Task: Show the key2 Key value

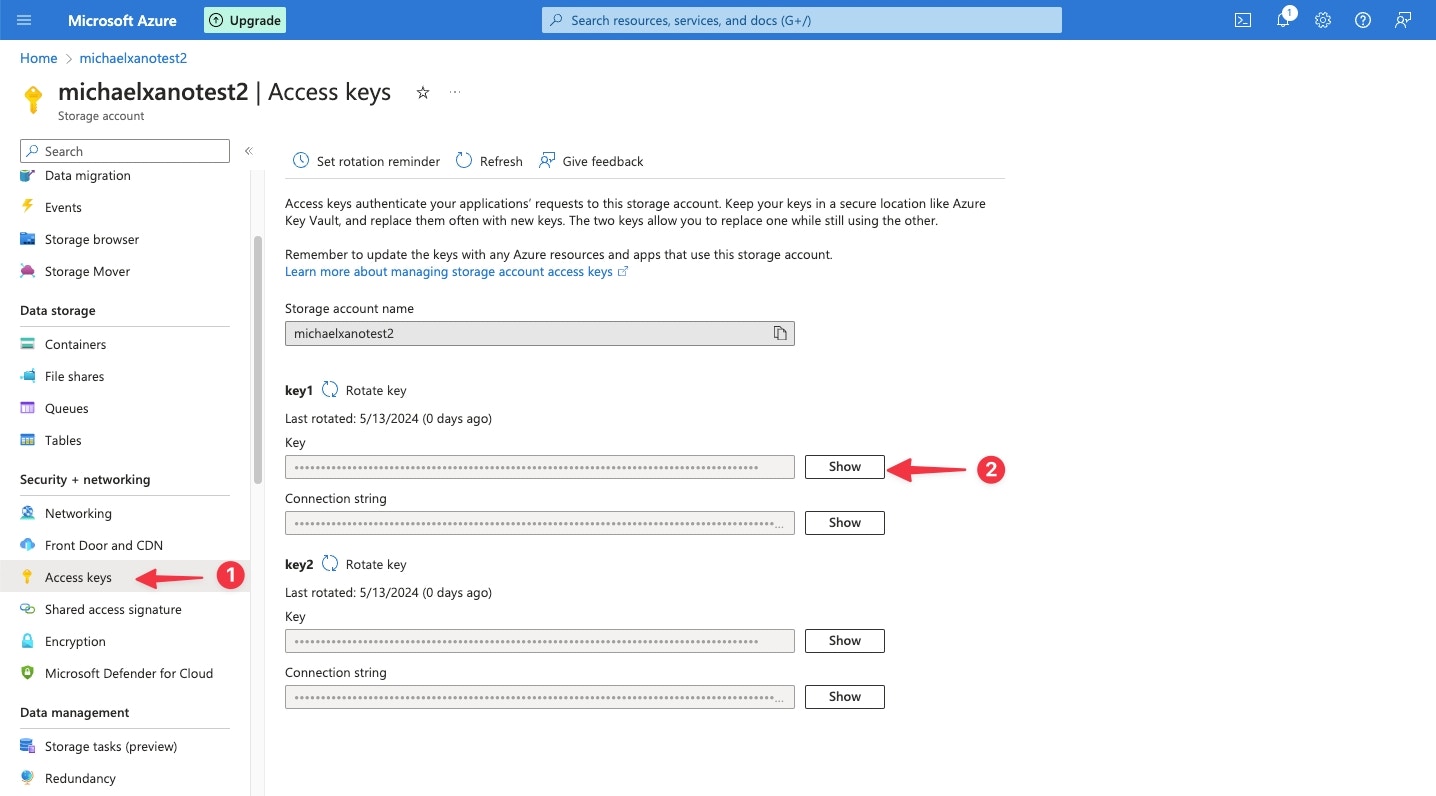Action: pyautogui.click(x=845, y=641)
